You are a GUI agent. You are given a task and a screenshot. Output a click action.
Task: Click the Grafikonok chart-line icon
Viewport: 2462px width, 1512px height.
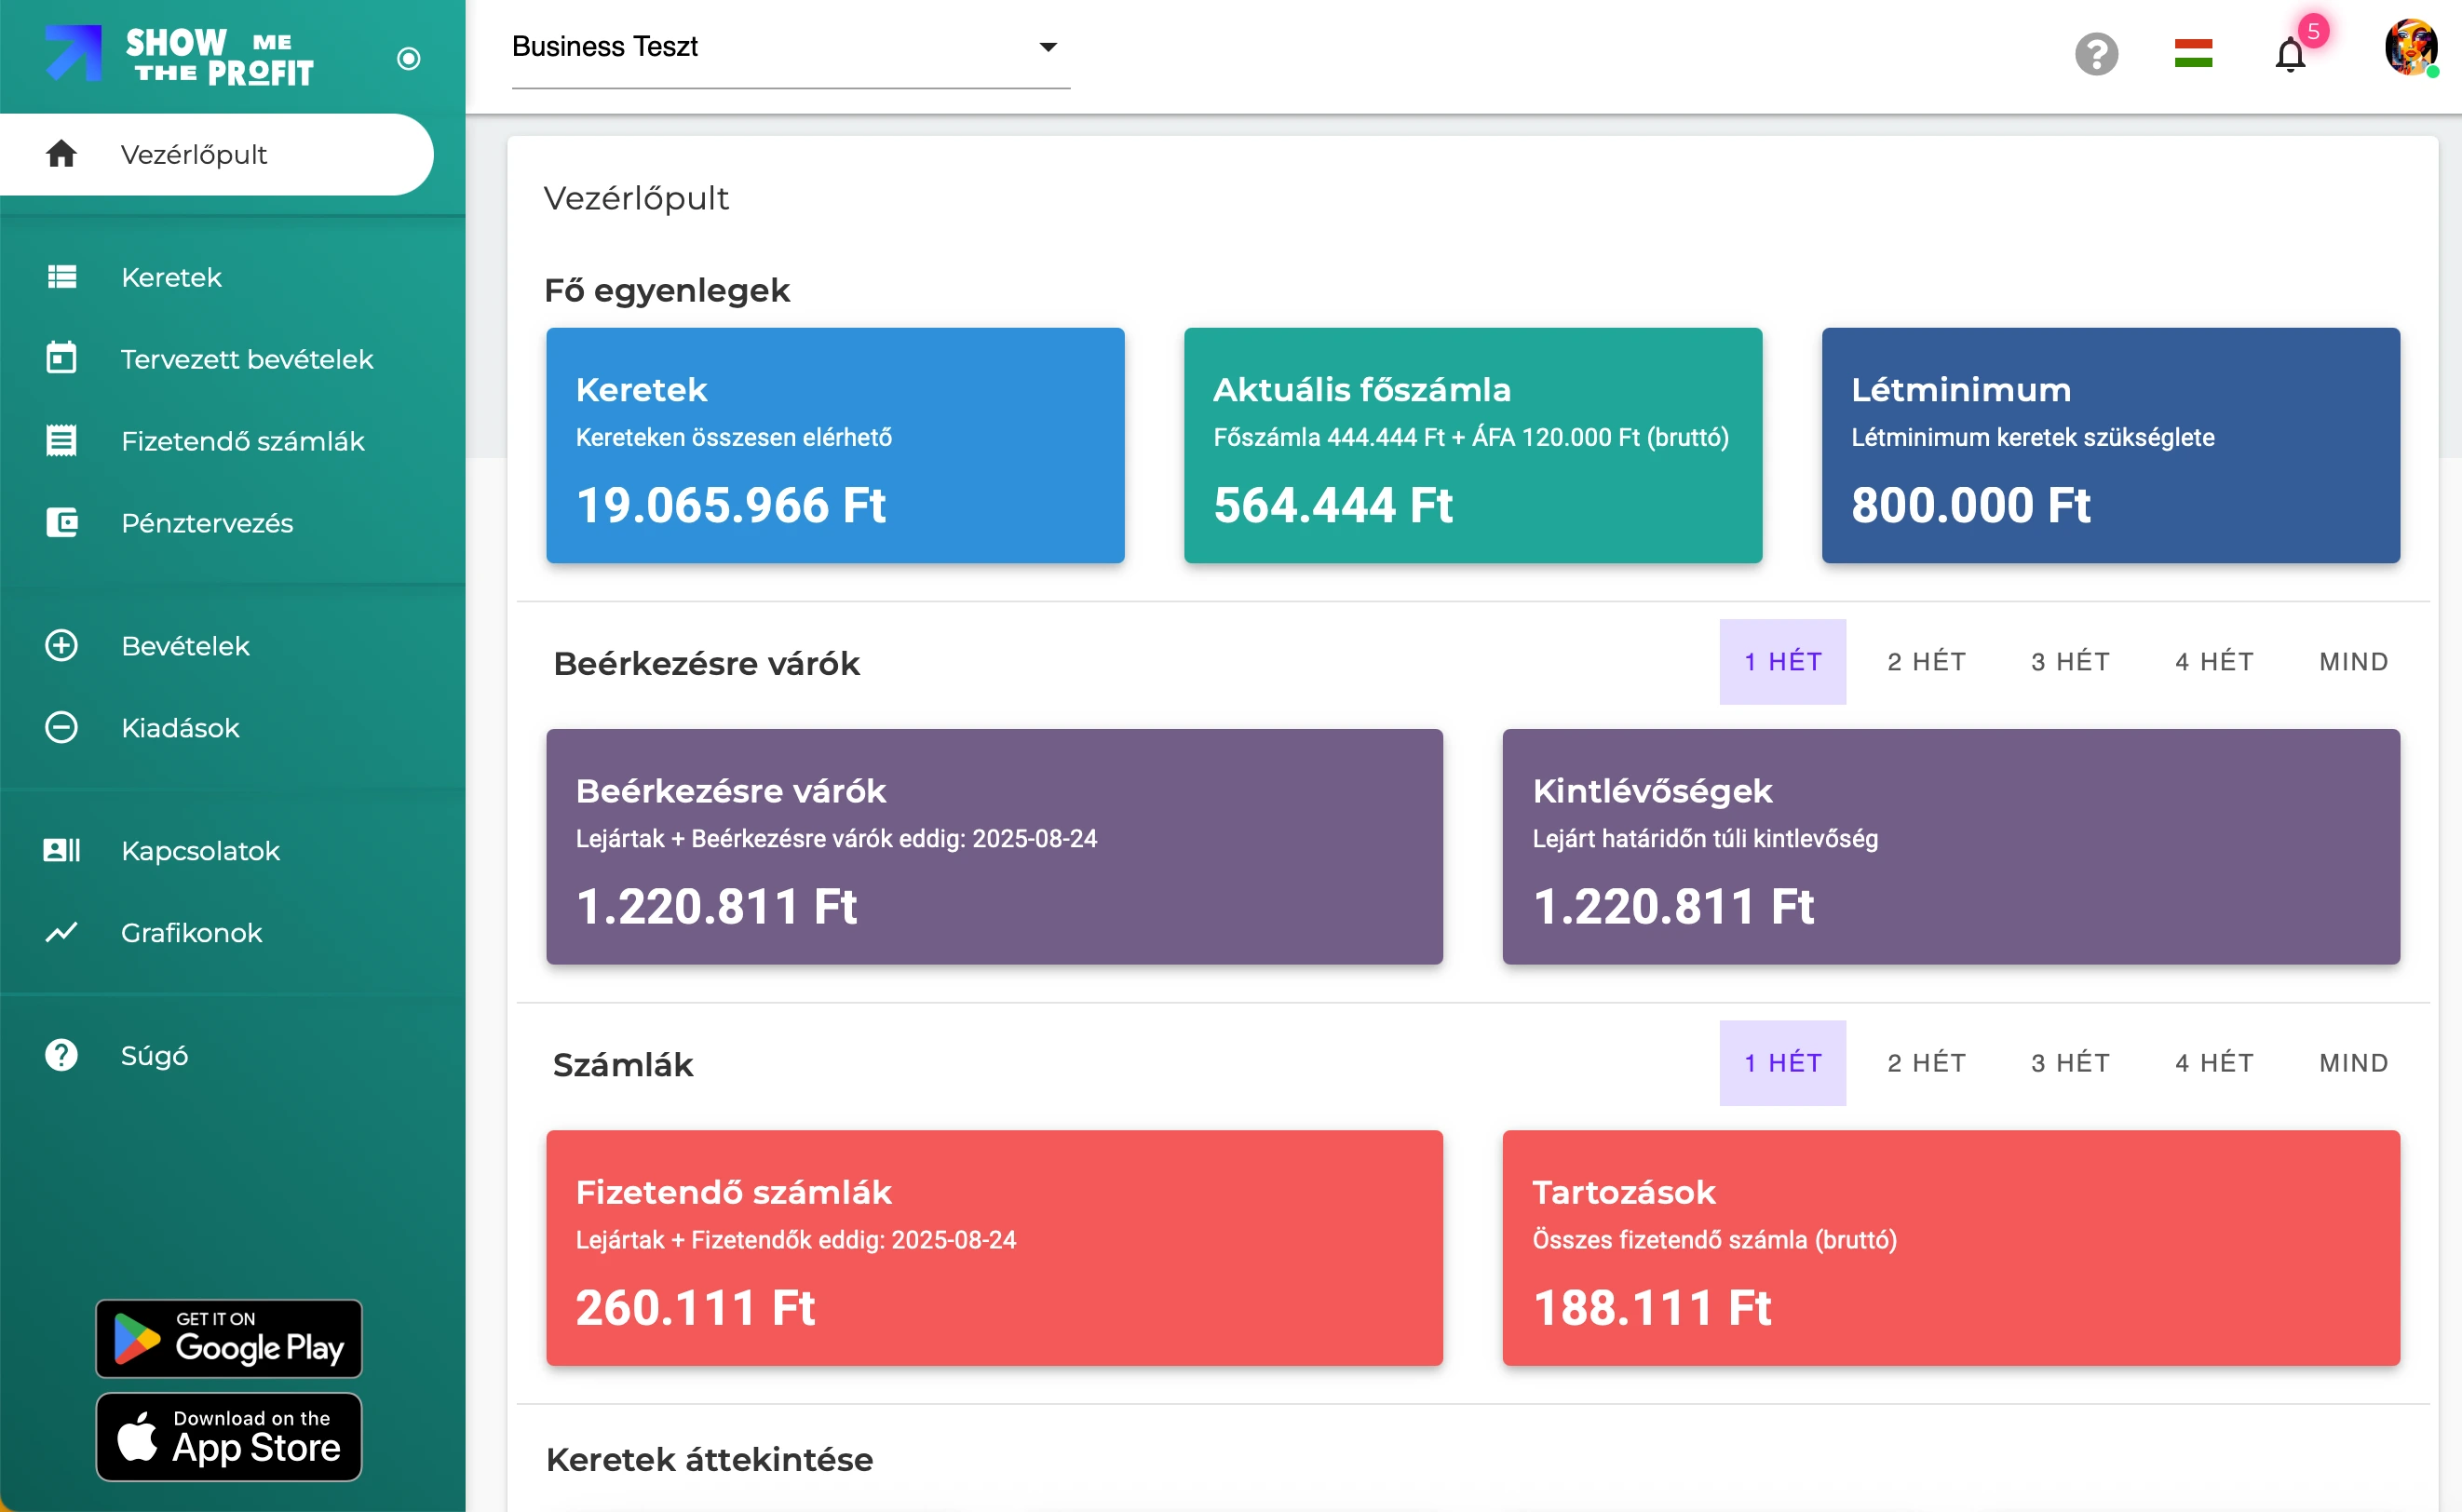pyautogui.click(x=61, y=932)
